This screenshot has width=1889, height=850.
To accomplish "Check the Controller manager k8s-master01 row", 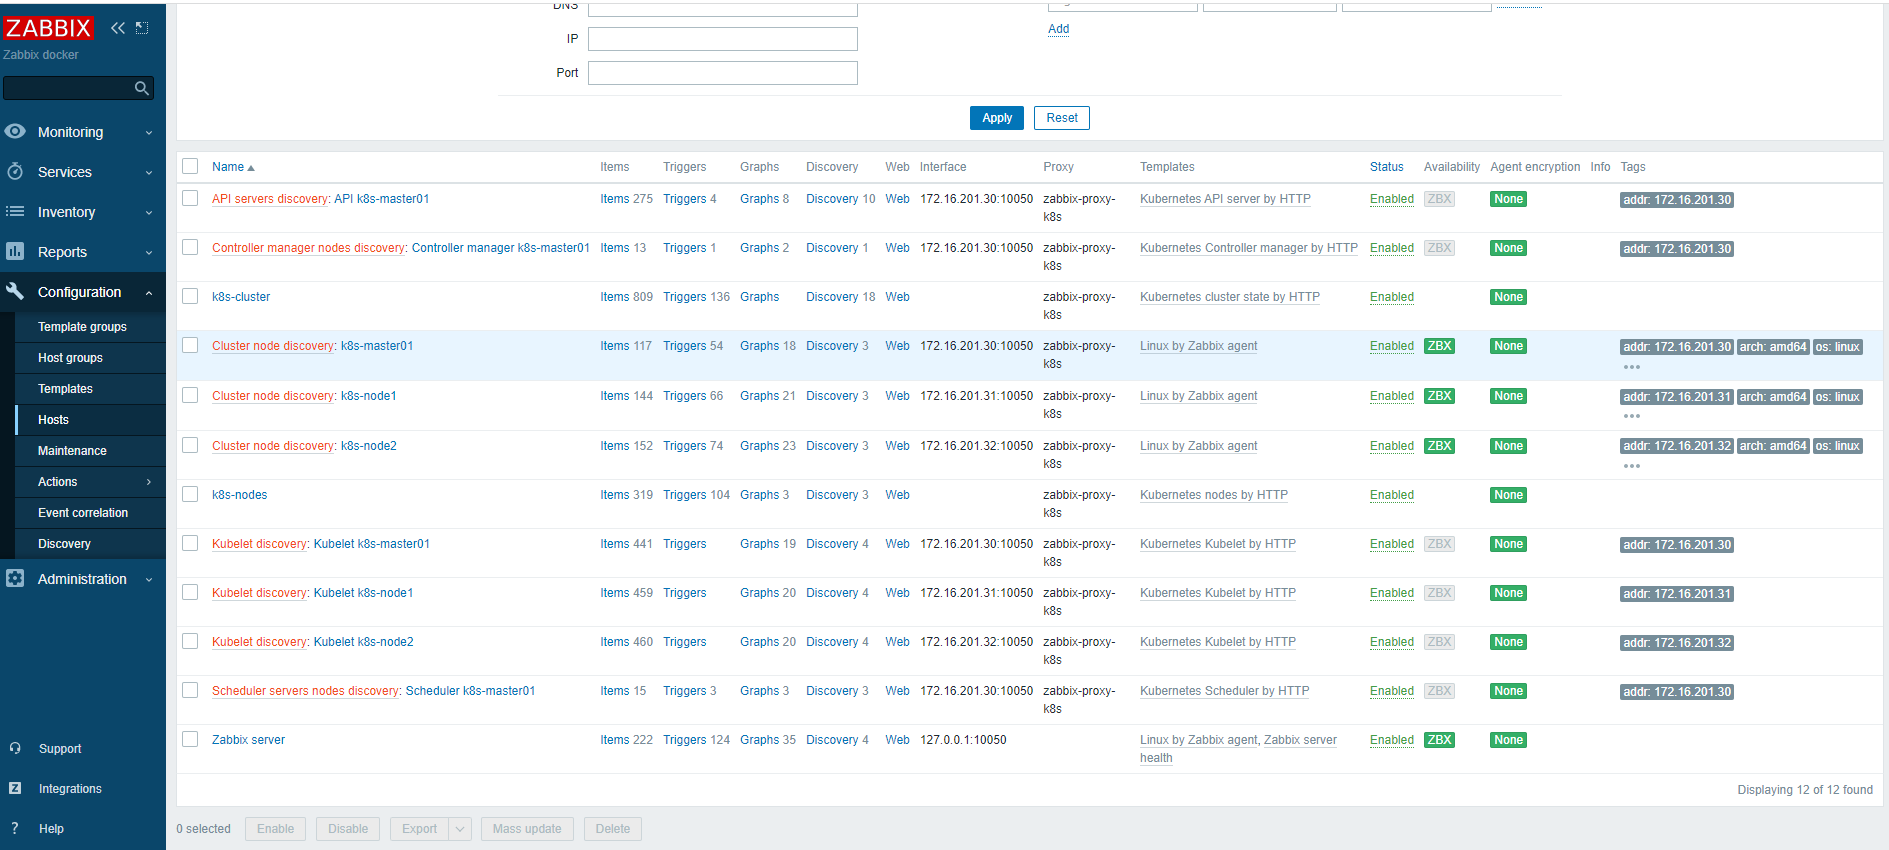I will (x=190, y=247).
